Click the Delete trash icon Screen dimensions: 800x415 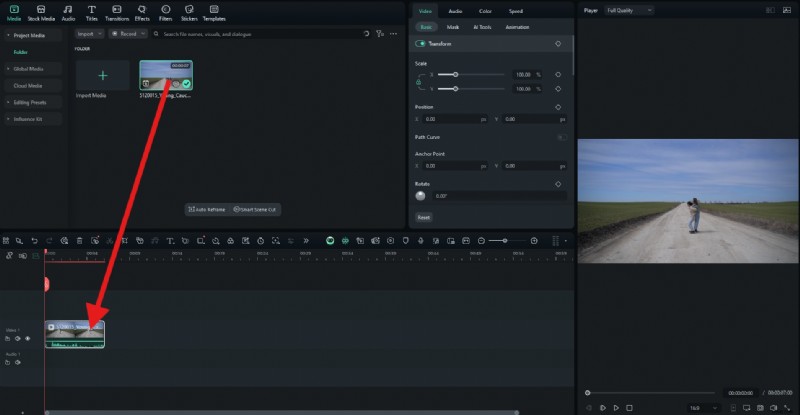tap(80, 241)
